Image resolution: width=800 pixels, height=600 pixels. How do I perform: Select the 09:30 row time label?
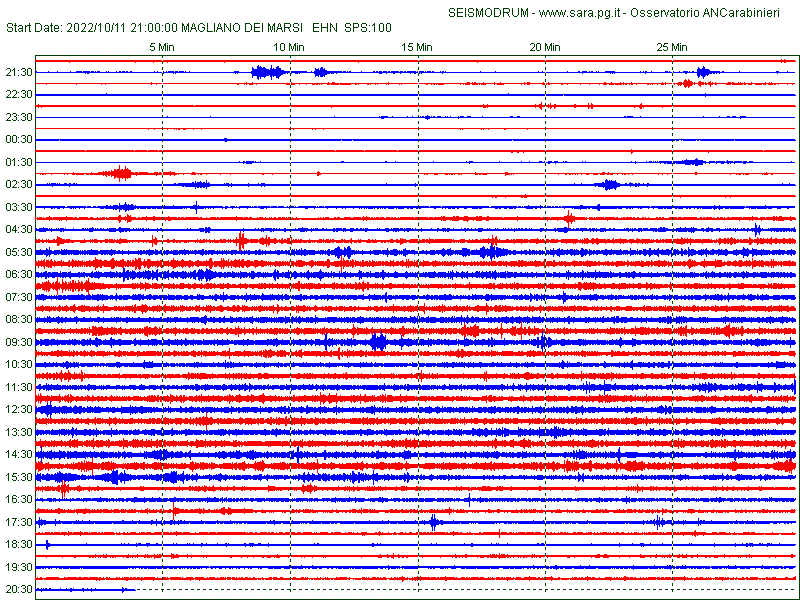click(x=19, y=342)
